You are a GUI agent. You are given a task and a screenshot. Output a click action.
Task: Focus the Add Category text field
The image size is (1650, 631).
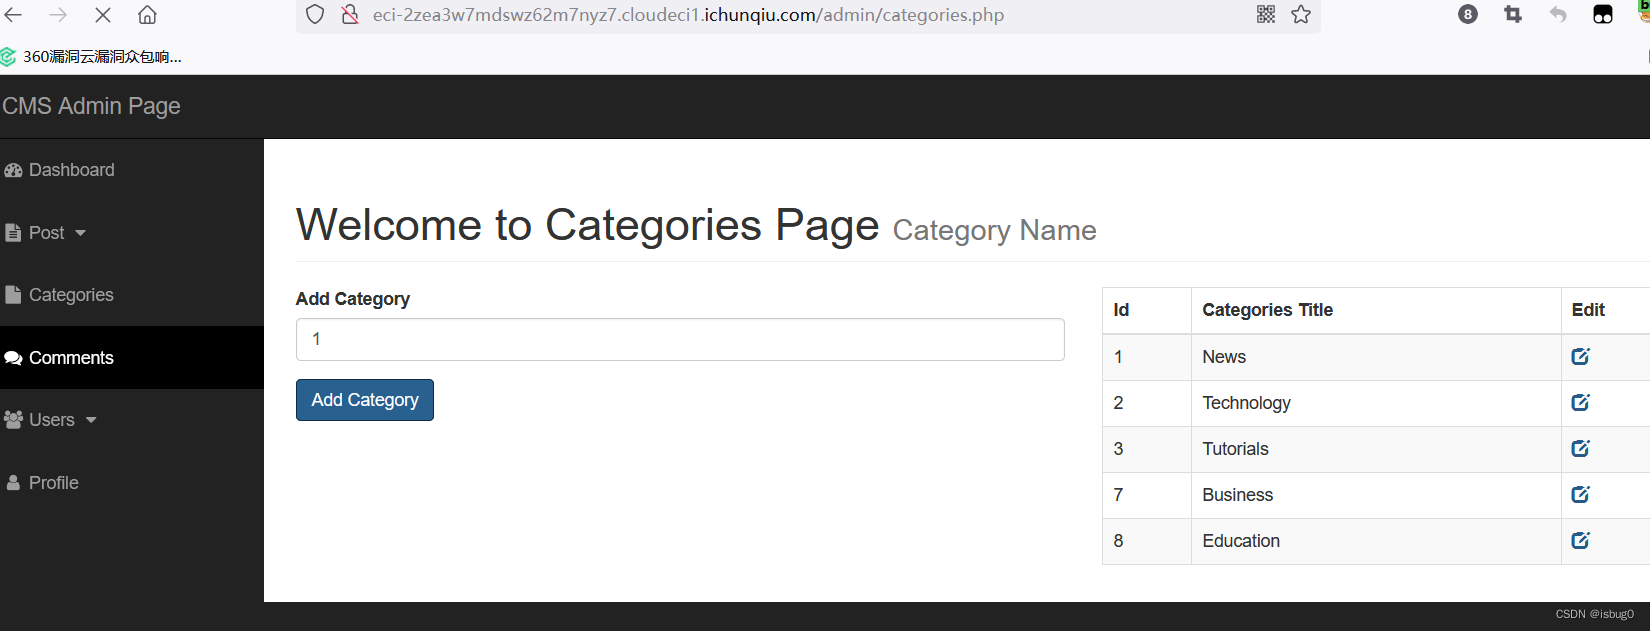point(680,339)
